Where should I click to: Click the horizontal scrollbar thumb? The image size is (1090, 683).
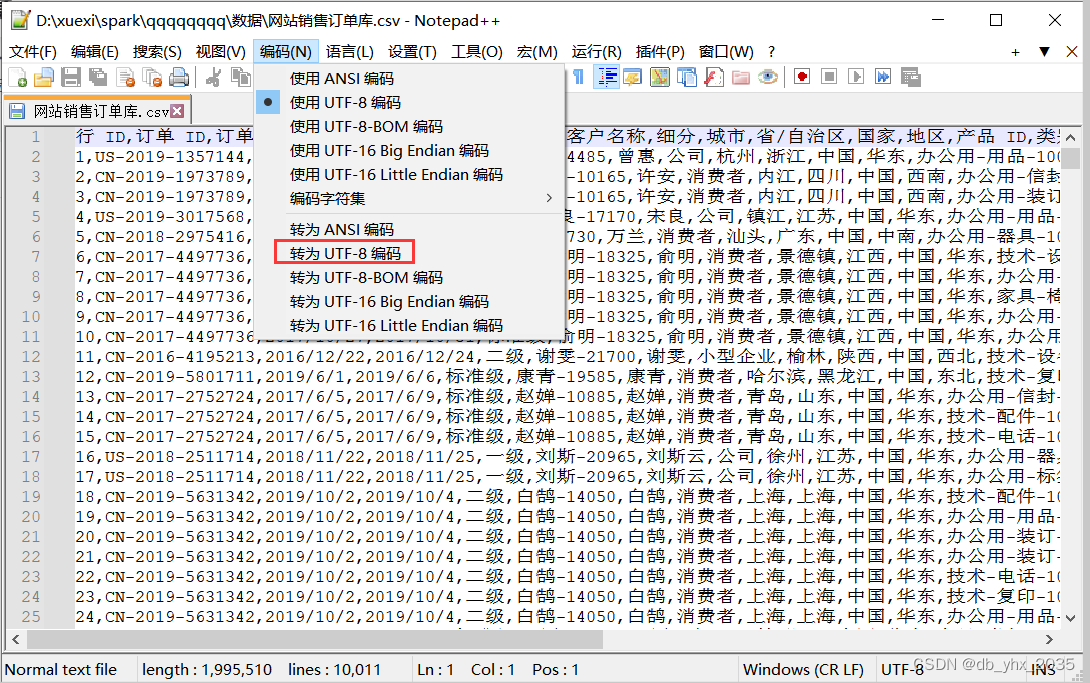[315, 639]
